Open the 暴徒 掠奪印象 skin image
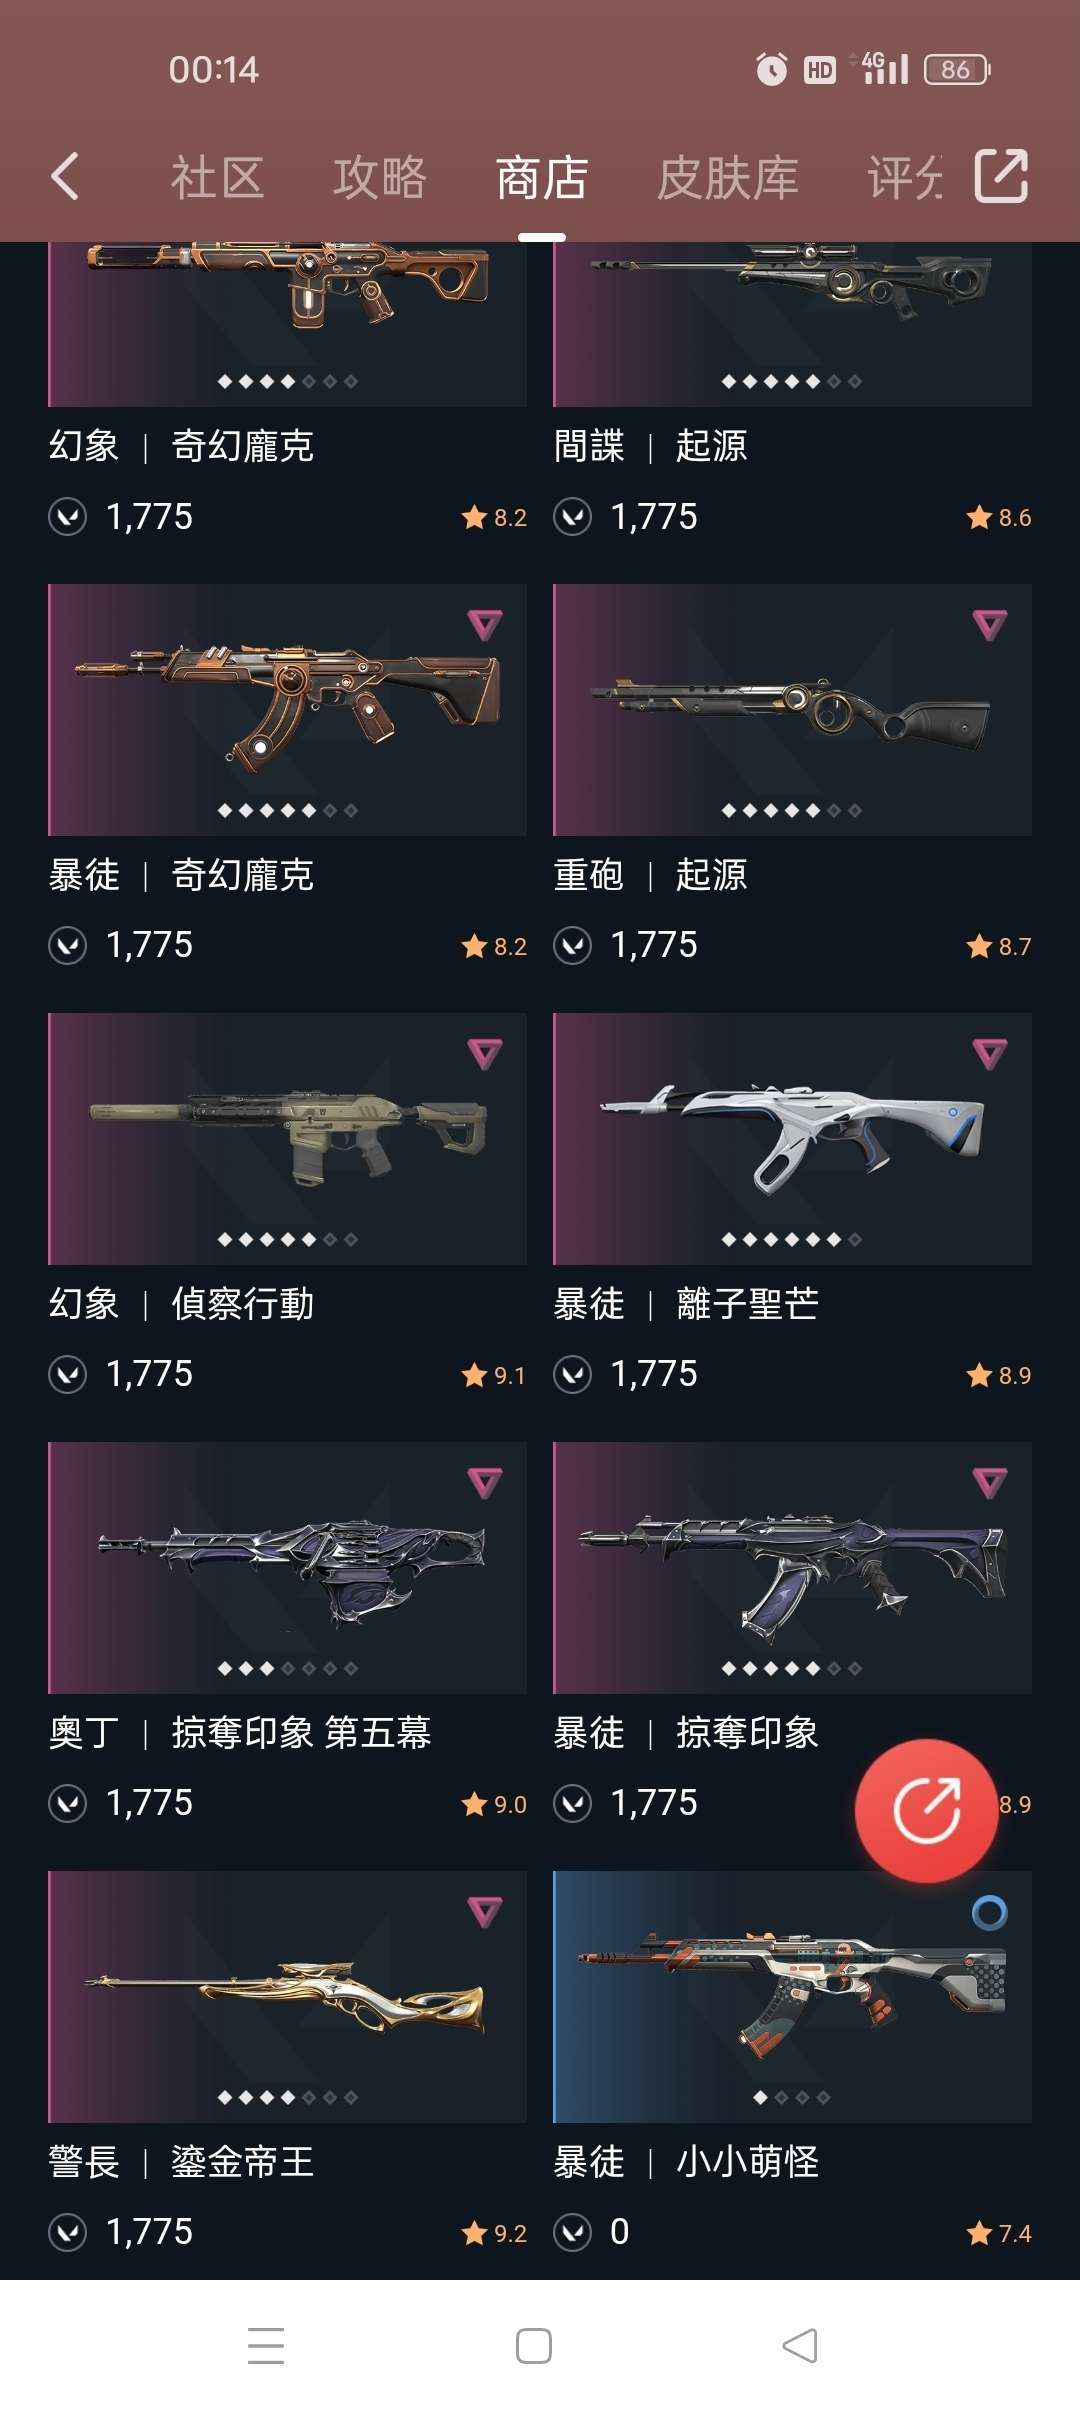 point(792,1568)
